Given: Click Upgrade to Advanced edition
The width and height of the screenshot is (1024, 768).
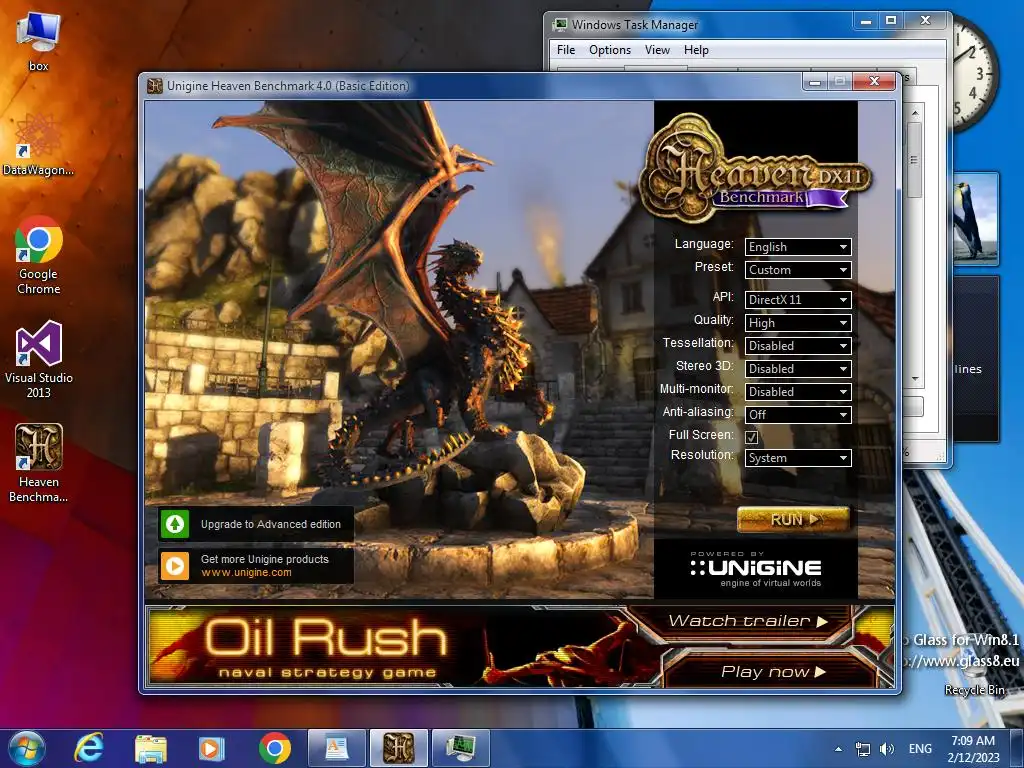Looking at the screenshot, I should pyautogui.click(x=271, y=524).
